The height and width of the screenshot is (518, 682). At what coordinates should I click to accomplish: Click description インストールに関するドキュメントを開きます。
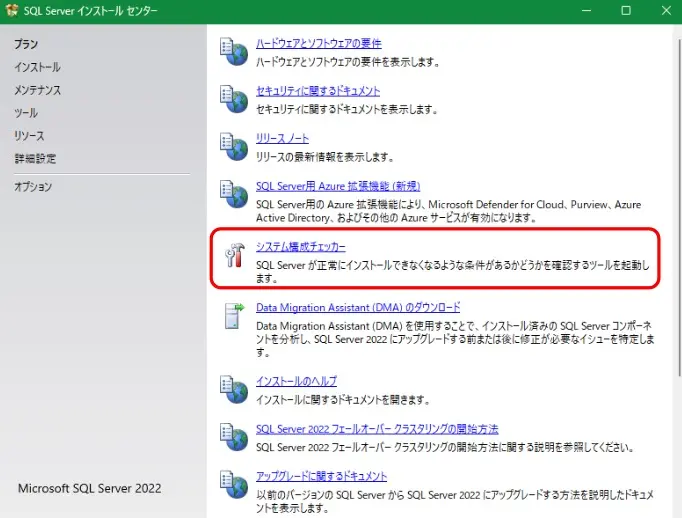click(343, 399)
